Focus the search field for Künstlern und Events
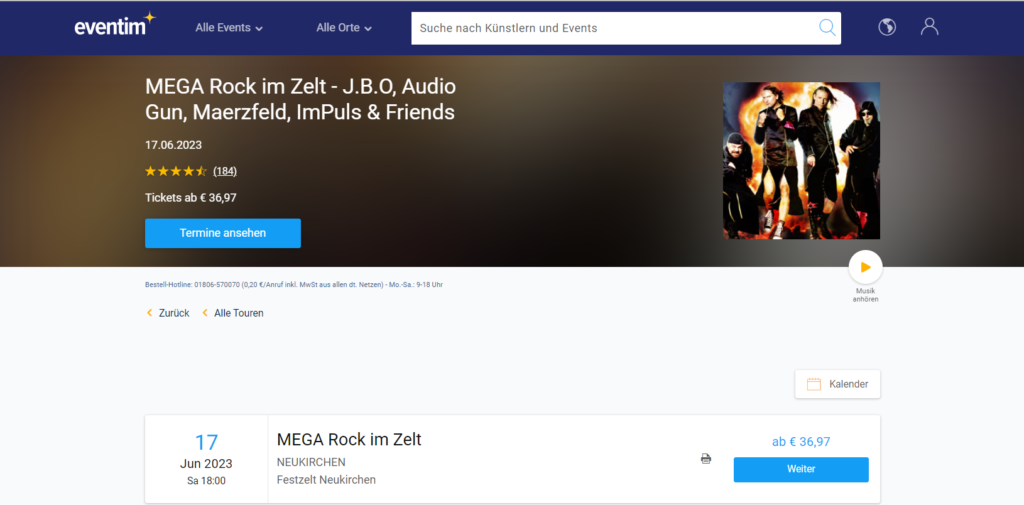The width and height of the screenshot is (1024, 505). pyautogui.click(x=610, y=28)
